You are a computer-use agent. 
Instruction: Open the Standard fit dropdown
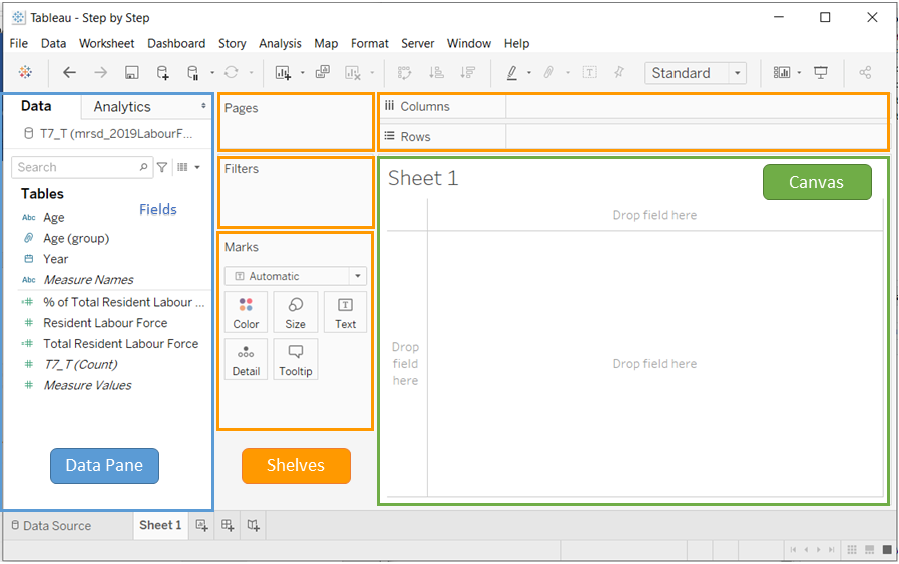[695, 73]
